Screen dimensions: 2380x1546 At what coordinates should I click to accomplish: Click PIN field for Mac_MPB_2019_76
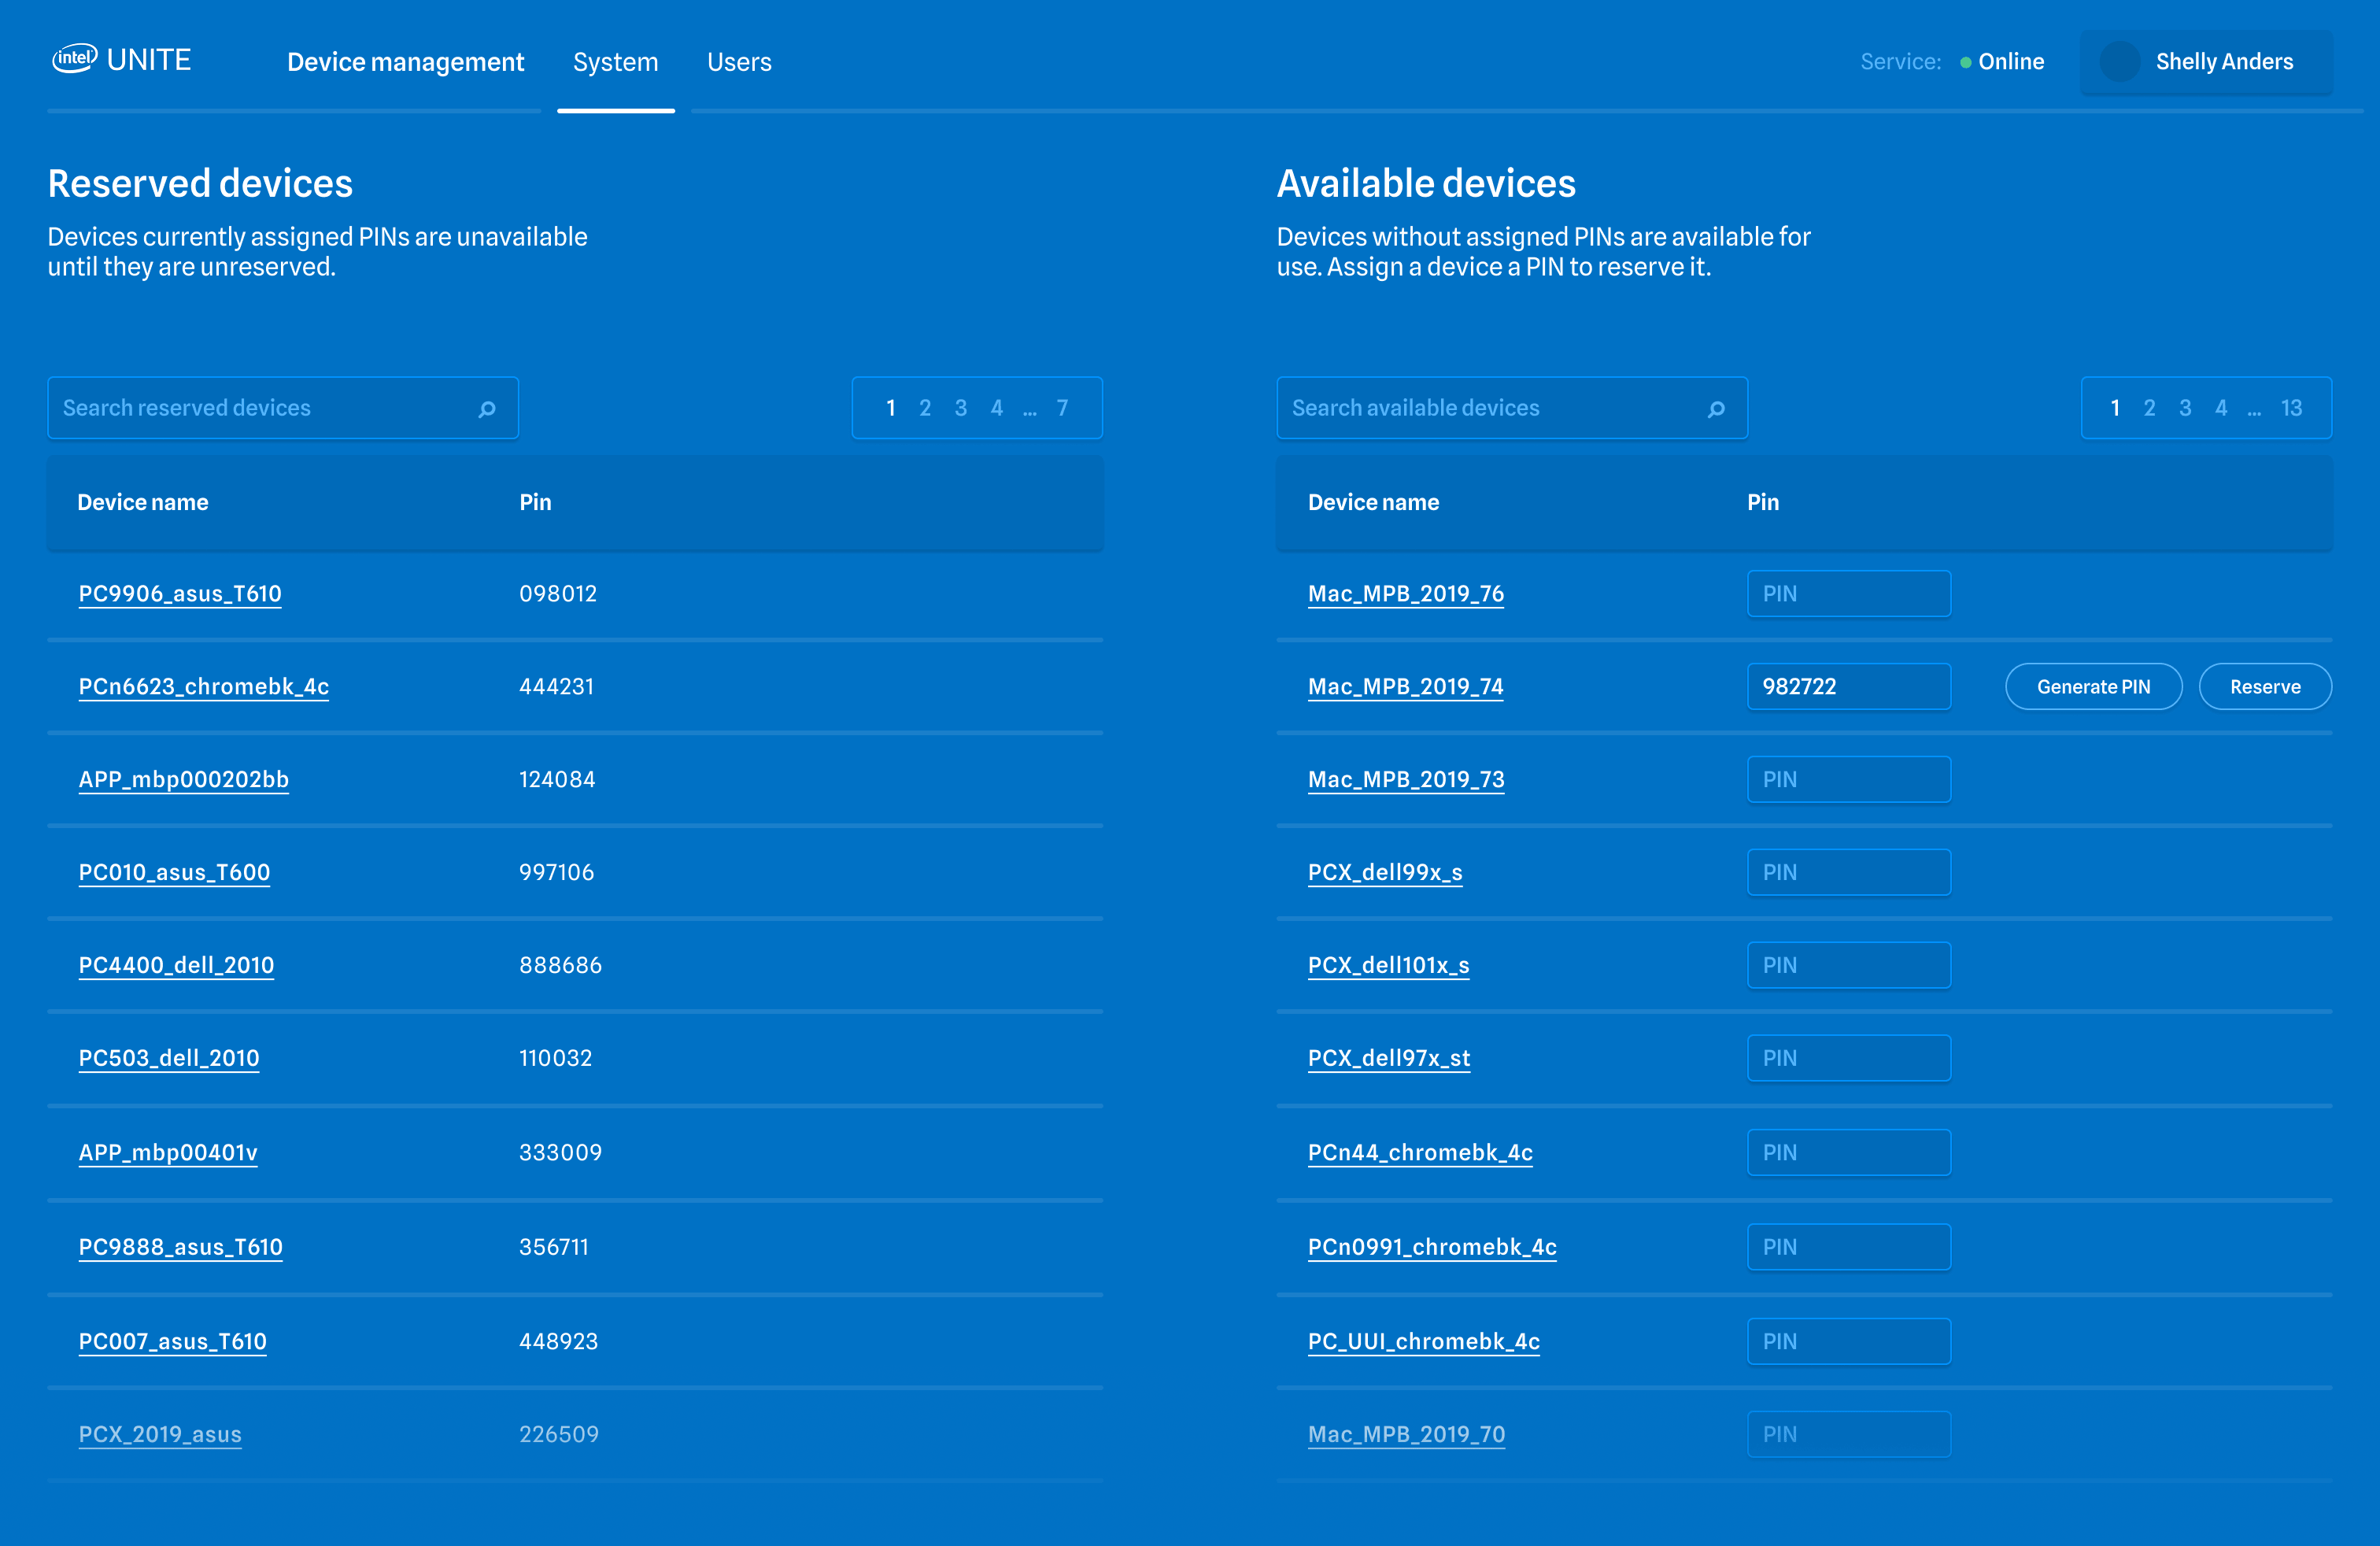1848,594
